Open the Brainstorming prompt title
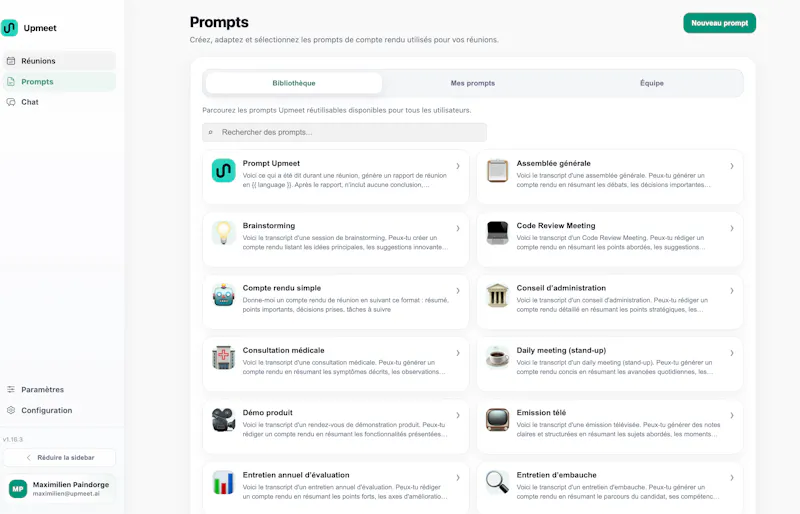800x514 pixels. 269,226
